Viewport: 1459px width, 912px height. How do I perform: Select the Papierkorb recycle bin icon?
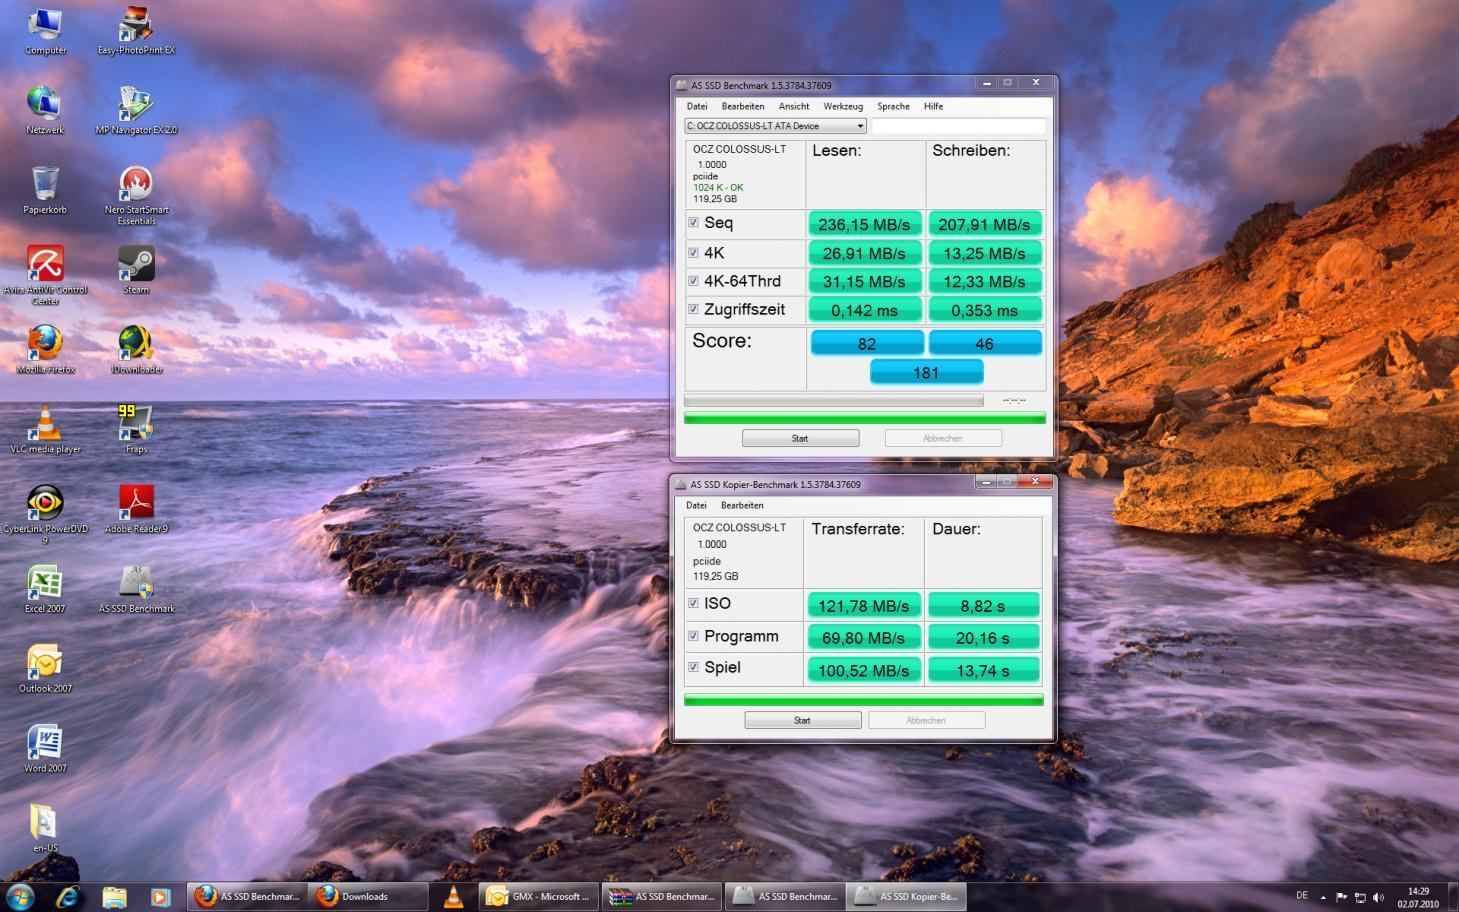pyautogui.click(x=45, y=191)
